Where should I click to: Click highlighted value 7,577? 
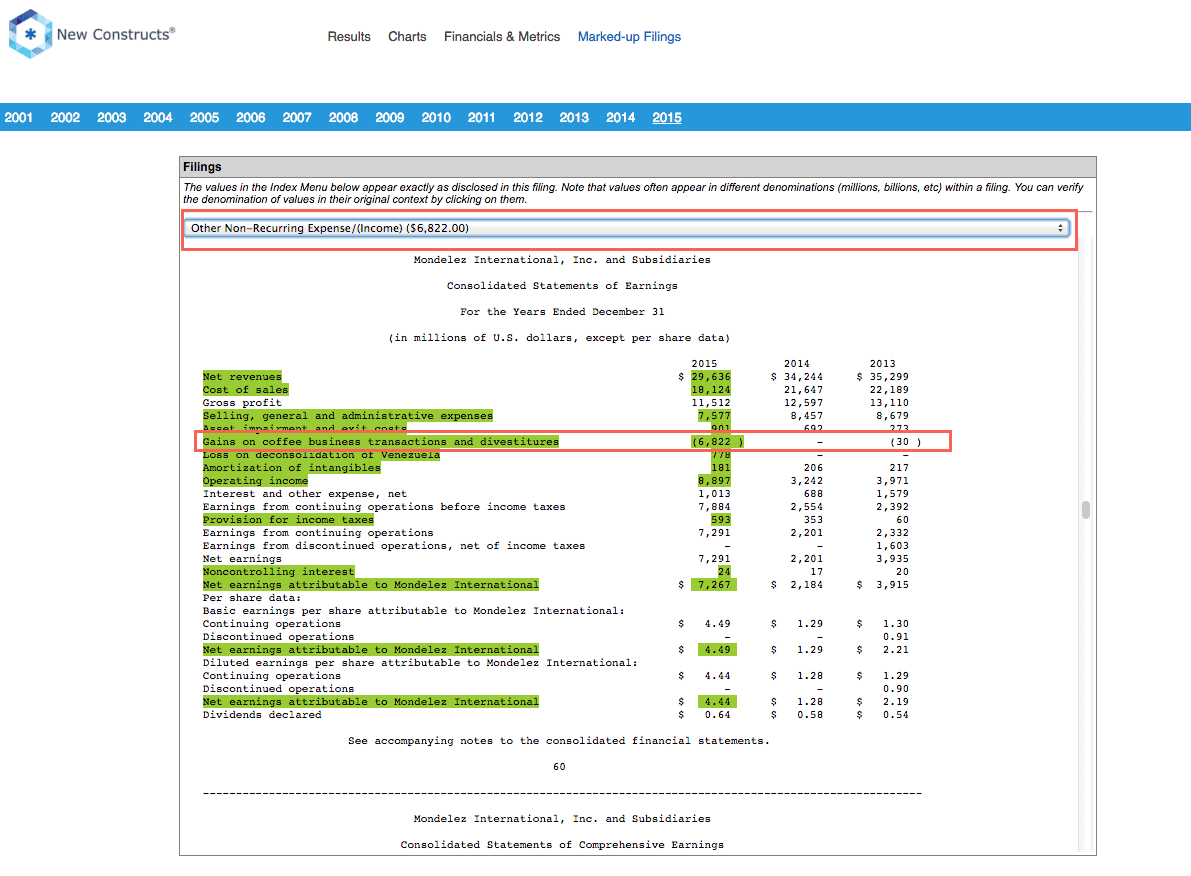pos(714,416)
